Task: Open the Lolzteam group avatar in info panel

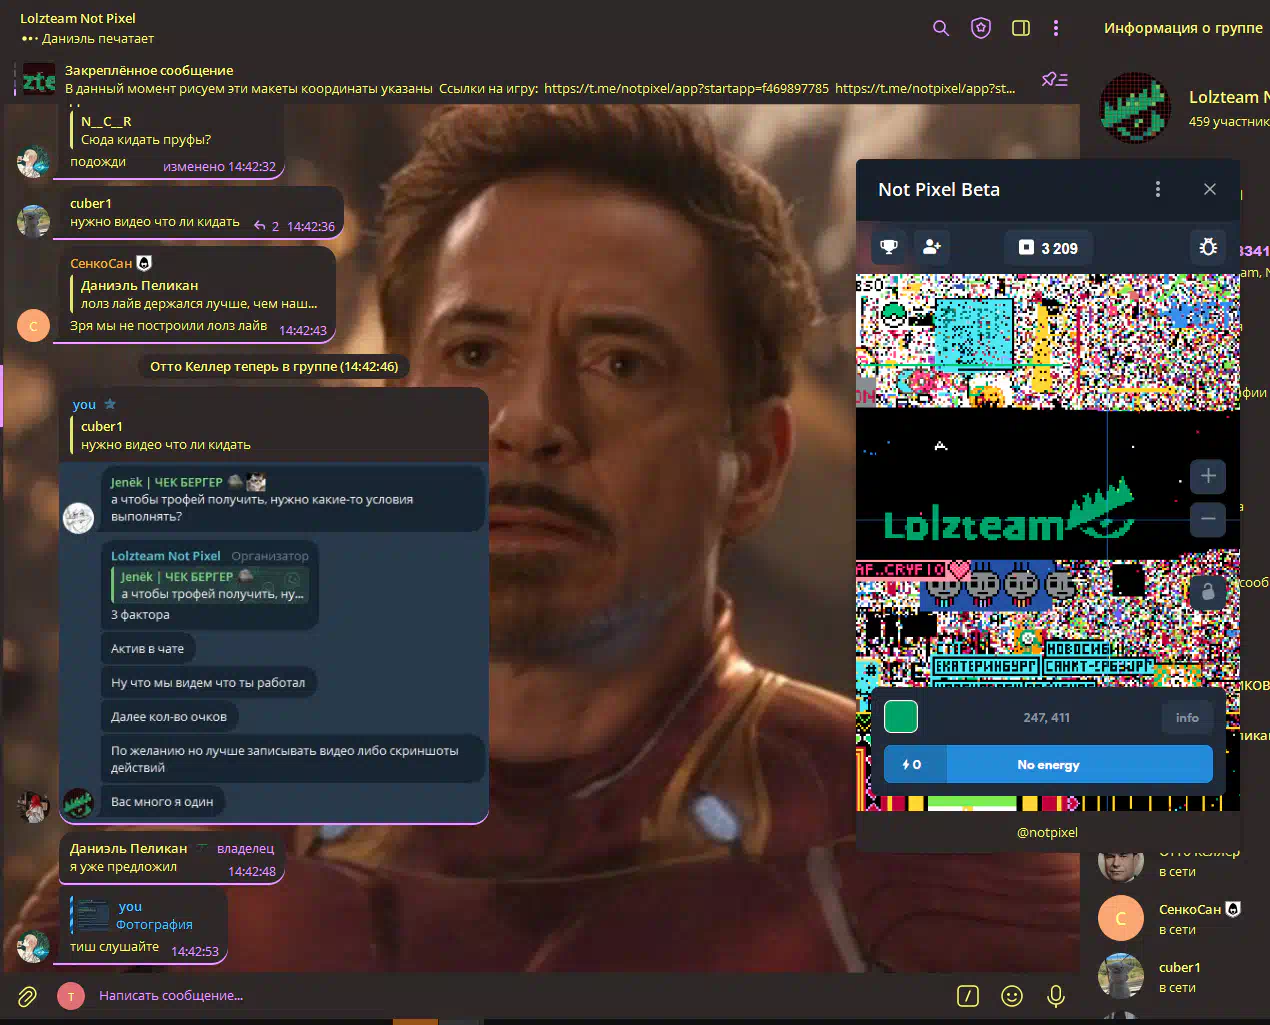Action: coord(1135,107)
